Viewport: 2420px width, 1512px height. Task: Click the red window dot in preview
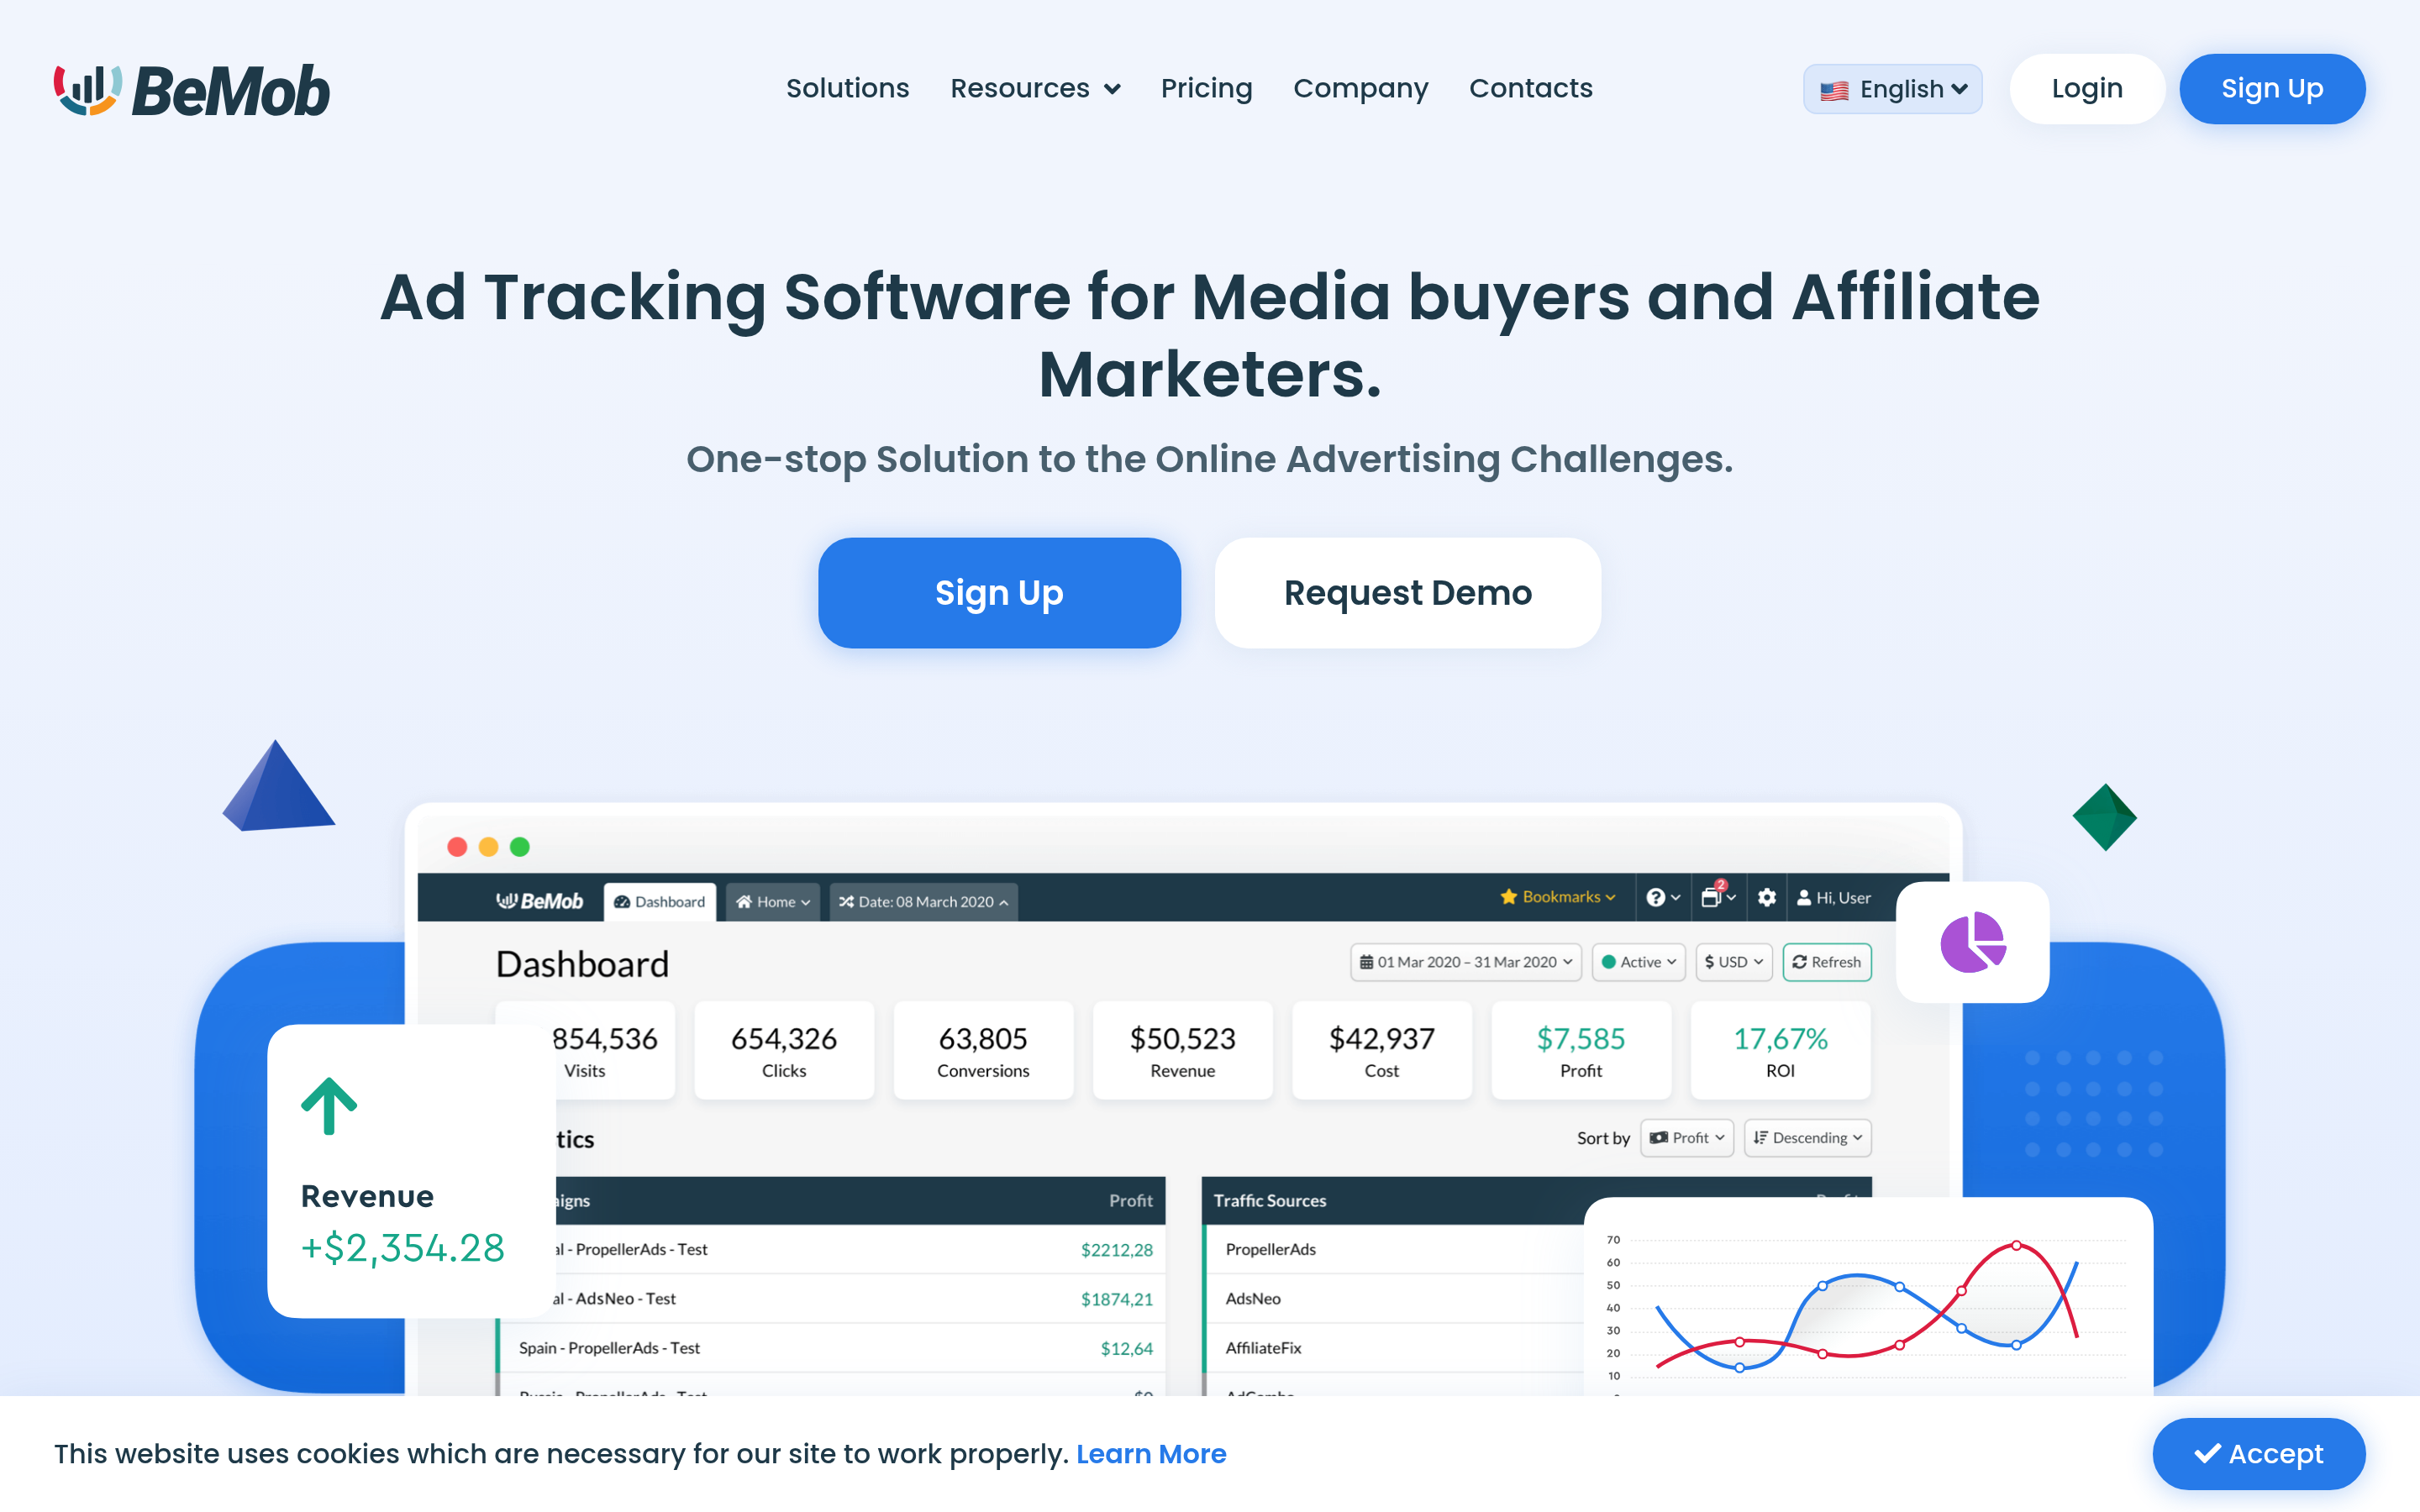(457, 847)
